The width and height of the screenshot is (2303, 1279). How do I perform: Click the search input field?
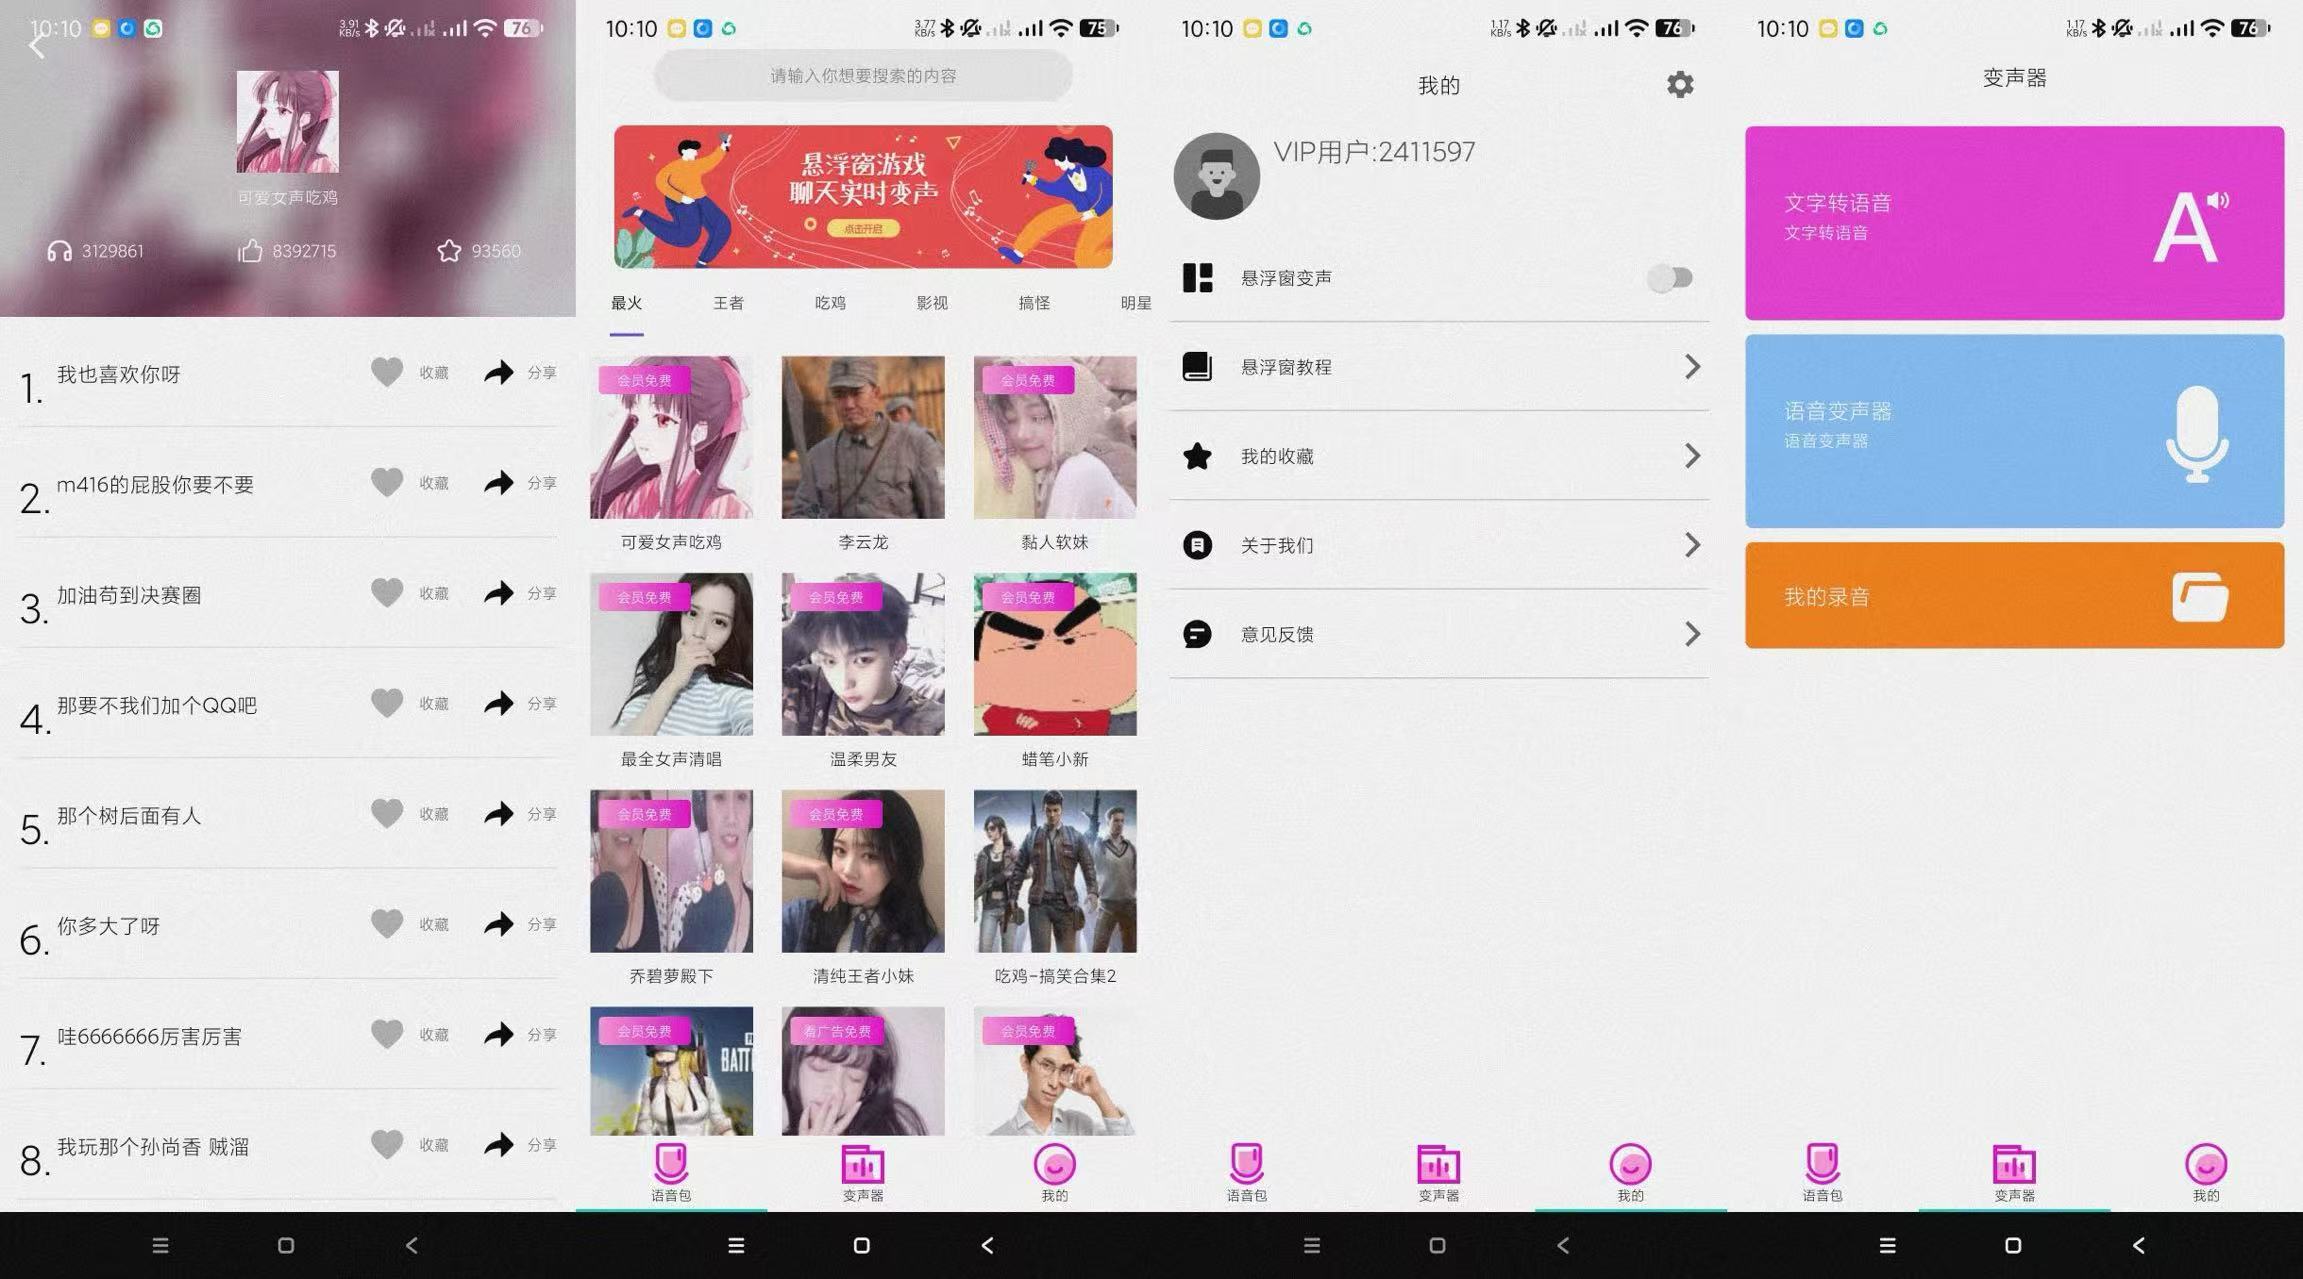(863, 76)
